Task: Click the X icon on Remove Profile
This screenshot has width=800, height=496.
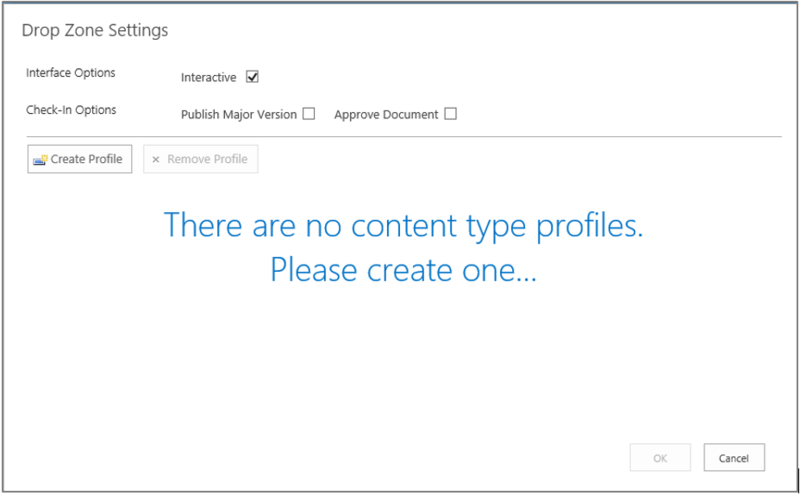Action: click(x=156, y=159)
